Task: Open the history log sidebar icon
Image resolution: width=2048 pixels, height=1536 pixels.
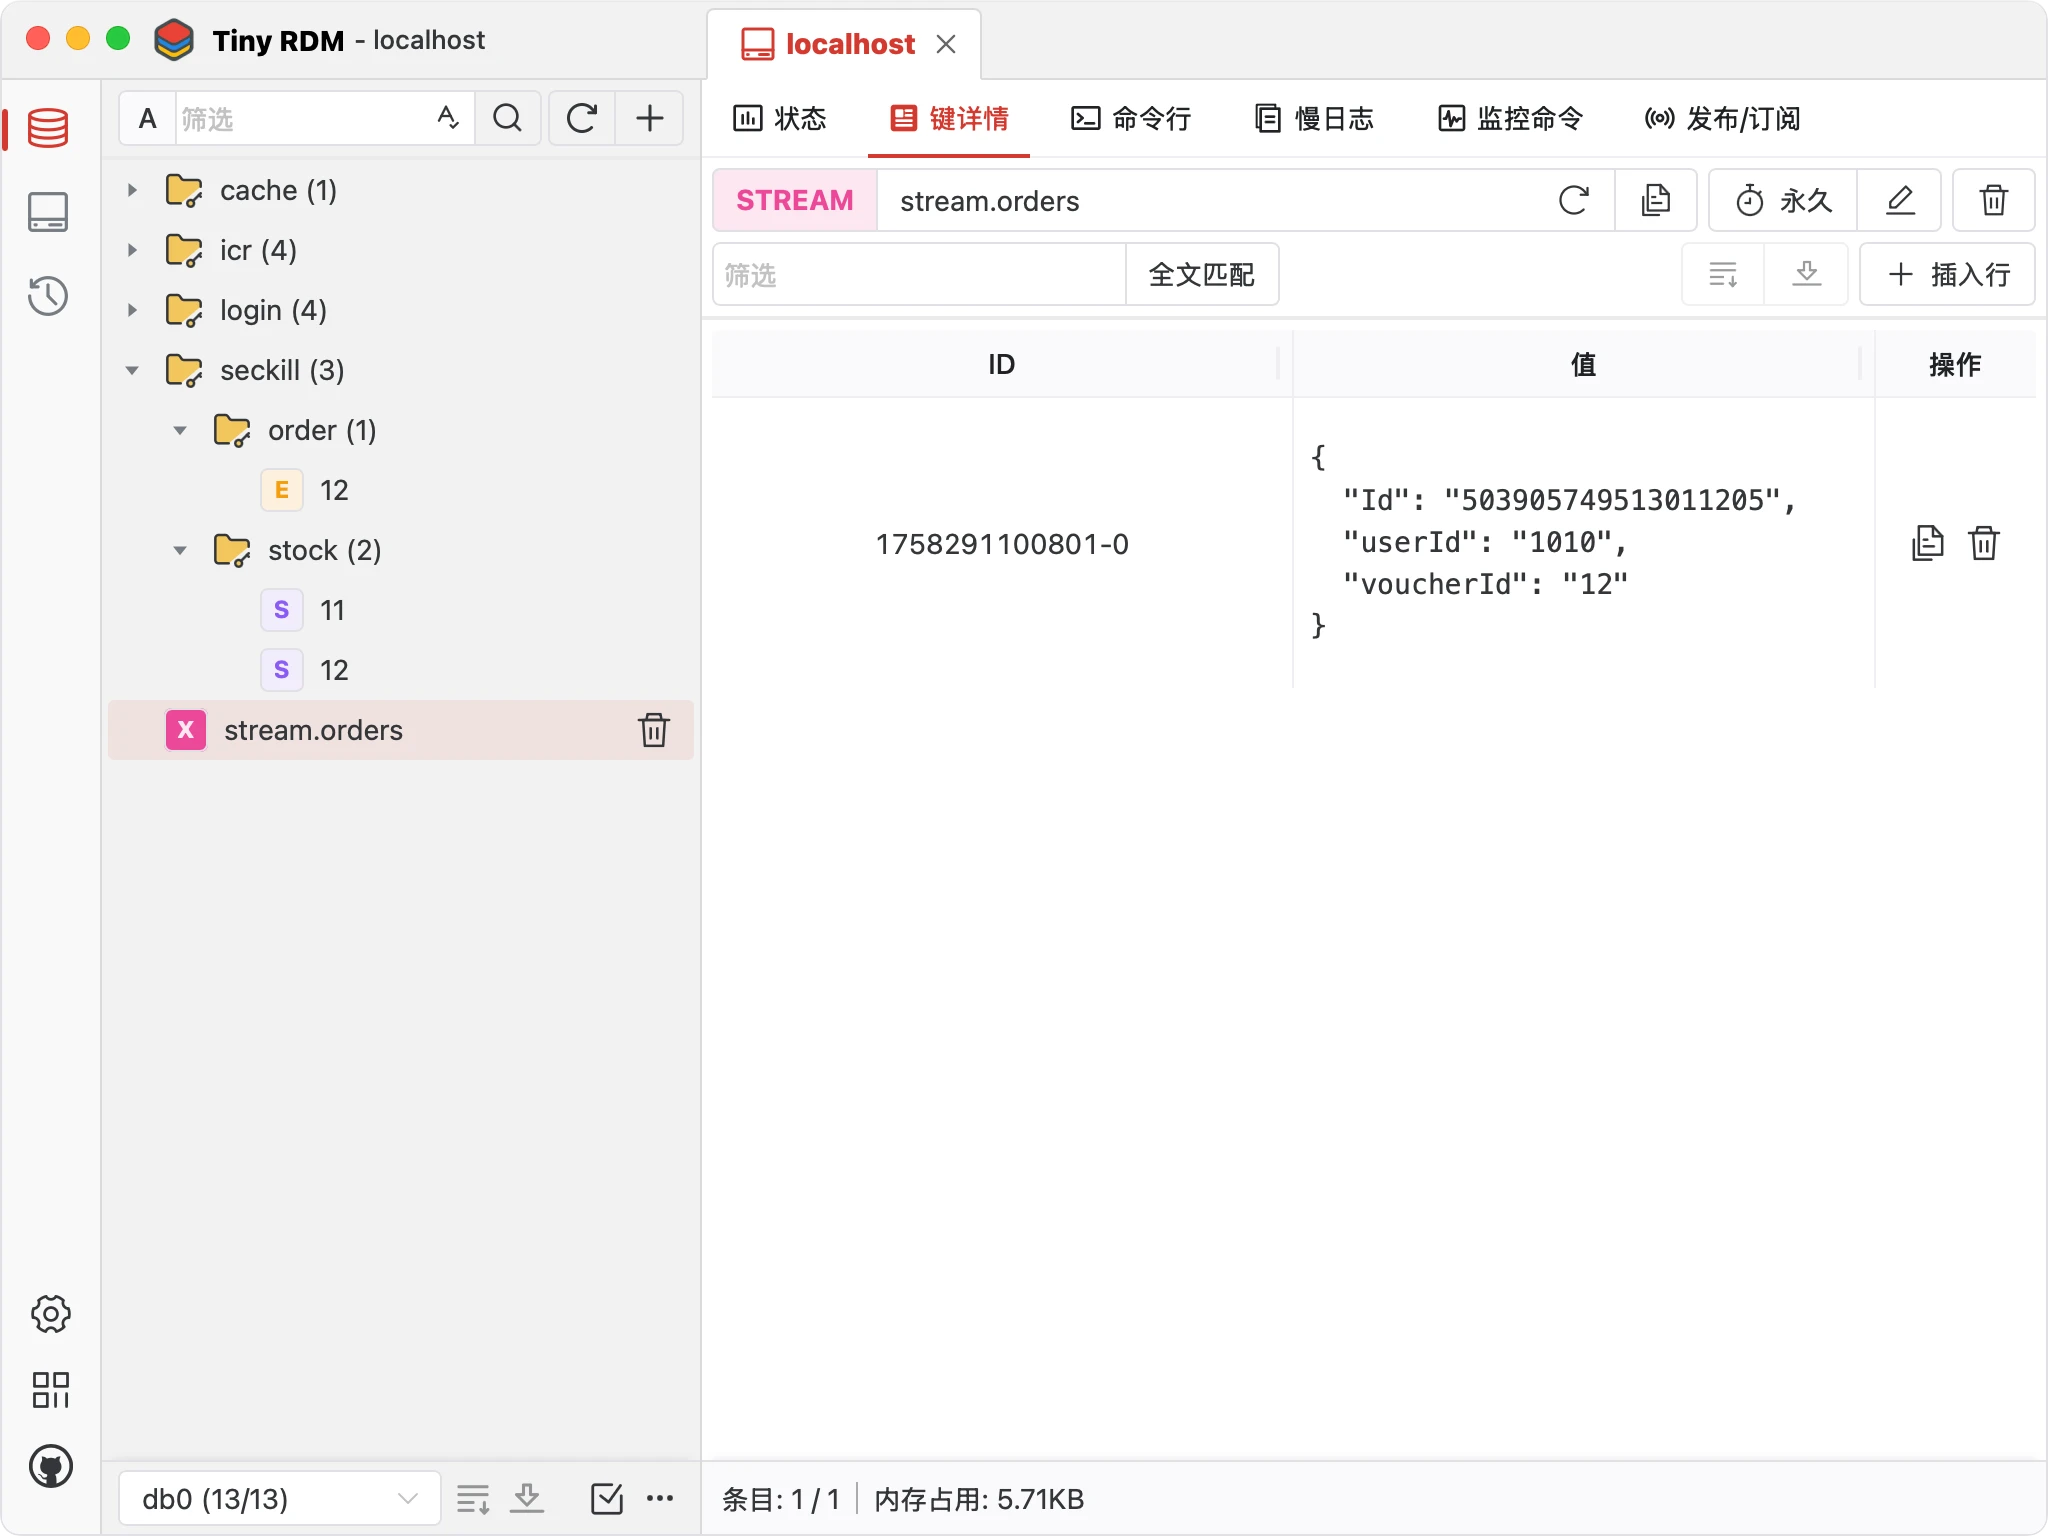Action: click(x=48, y=296)
